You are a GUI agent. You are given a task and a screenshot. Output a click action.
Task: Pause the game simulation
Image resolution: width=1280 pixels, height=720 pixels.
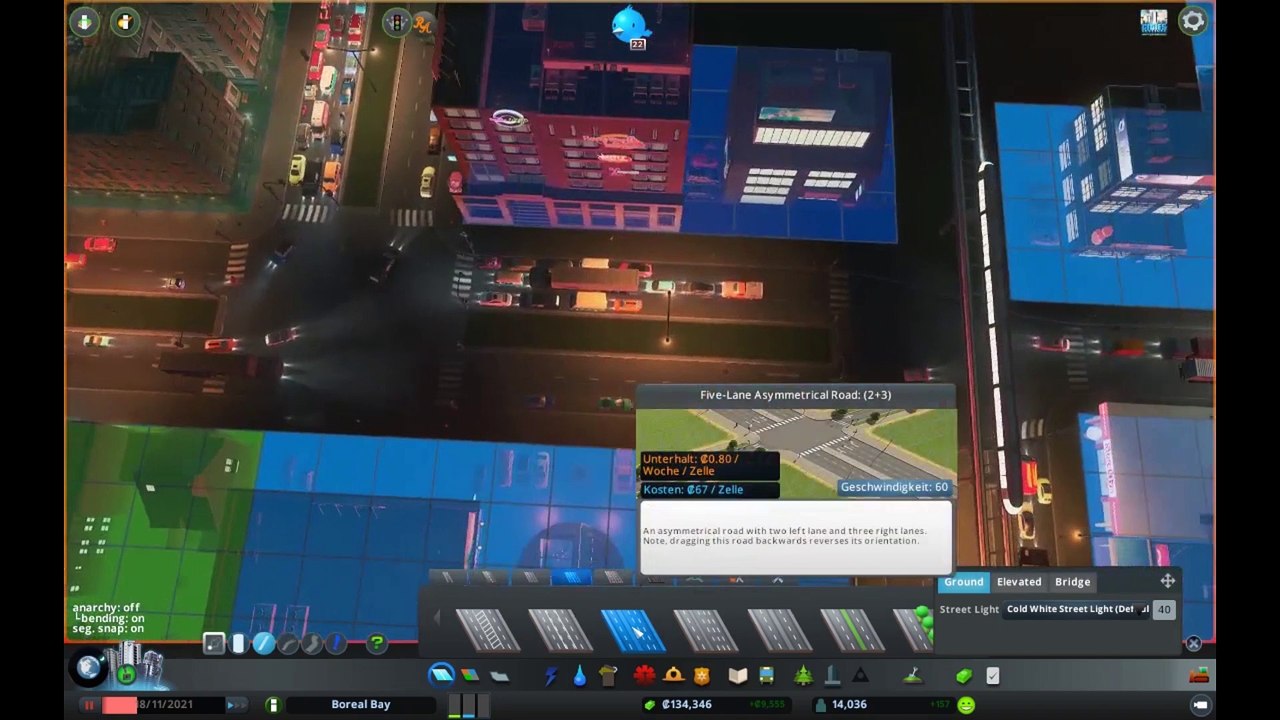coord(89,705)
